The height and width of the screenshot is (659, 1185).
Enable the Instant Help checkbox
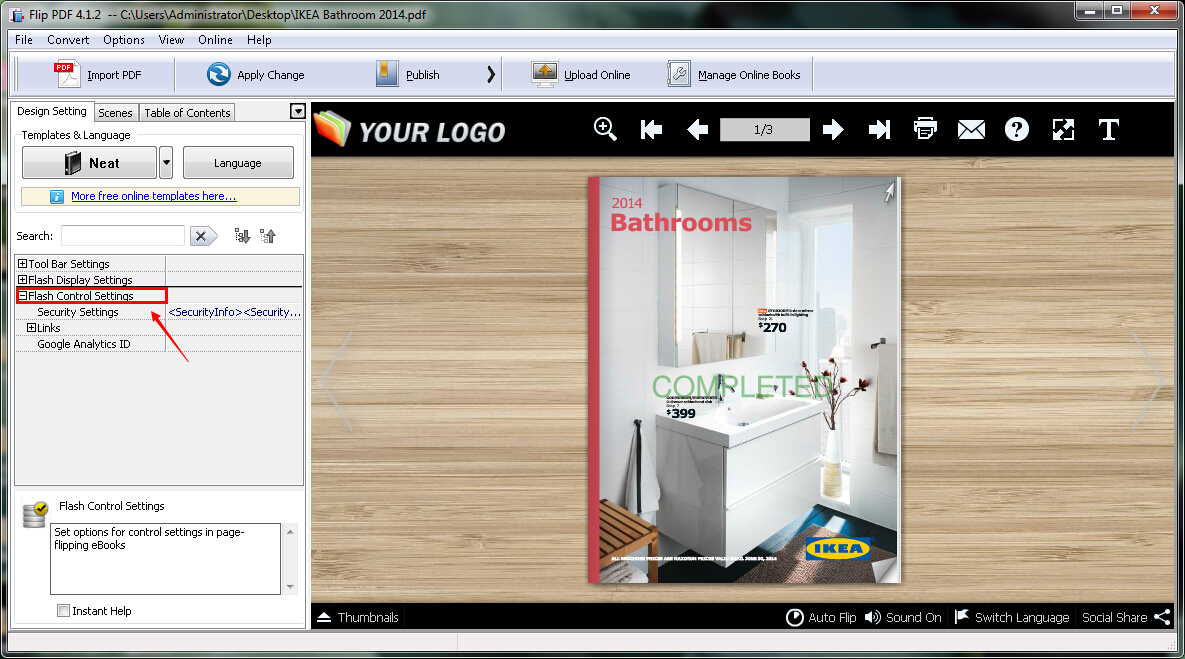pos(63,611)
